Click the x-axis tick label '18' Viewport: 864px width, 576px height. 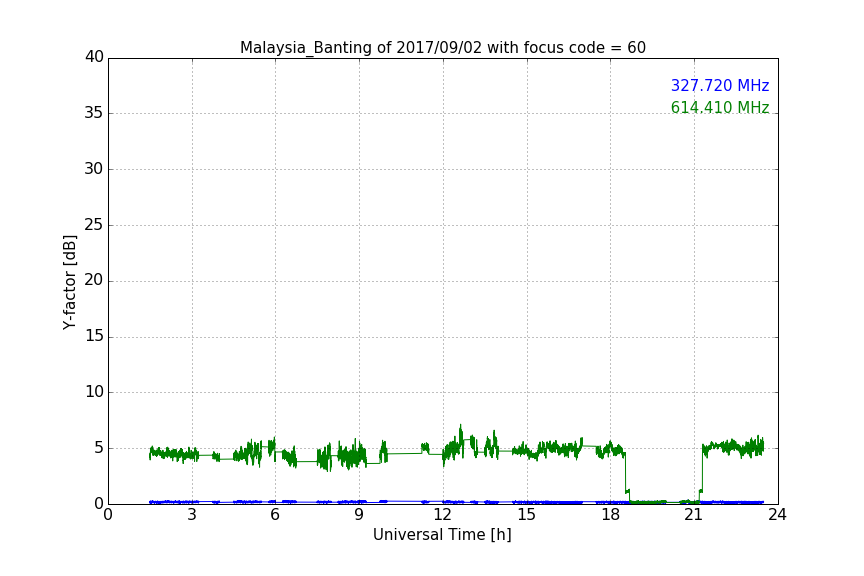[611, 515]
